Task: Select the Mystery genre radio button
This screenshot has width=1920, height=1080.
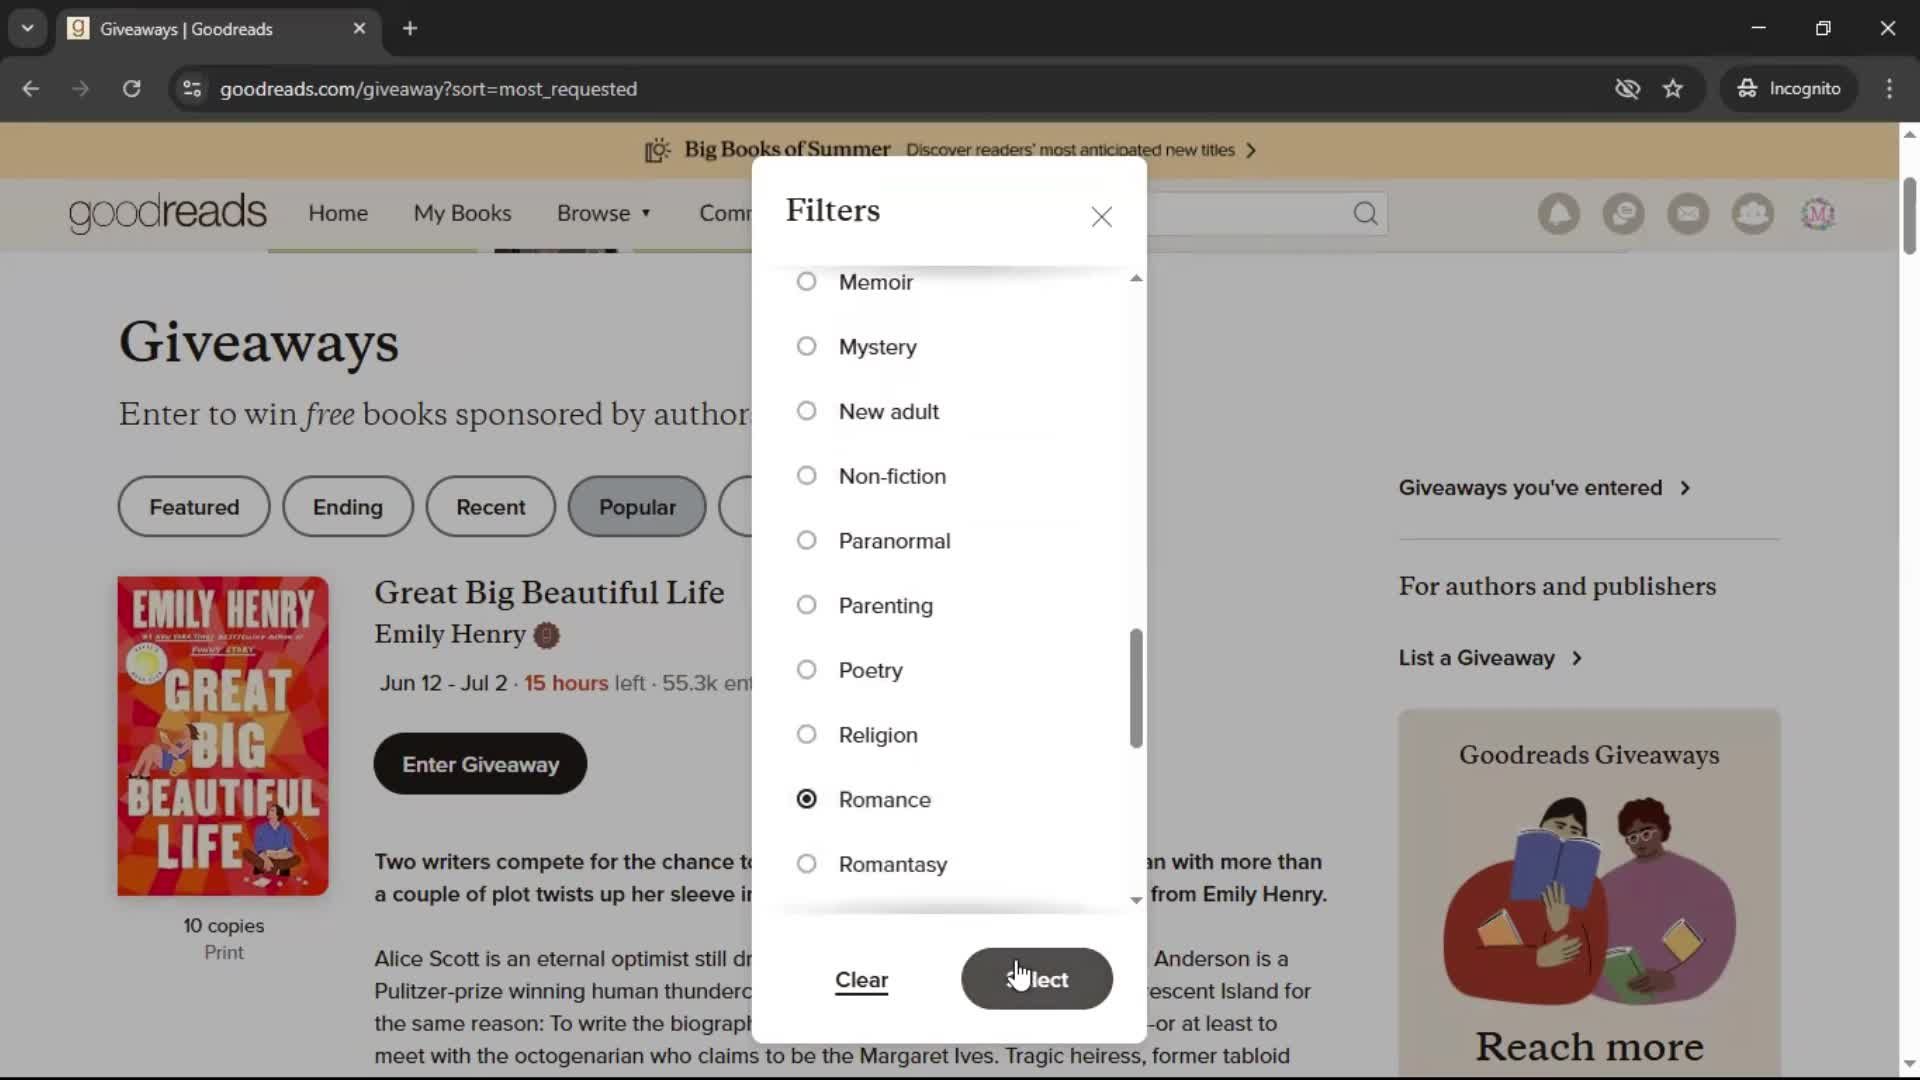Action: [x=806, y=346]
